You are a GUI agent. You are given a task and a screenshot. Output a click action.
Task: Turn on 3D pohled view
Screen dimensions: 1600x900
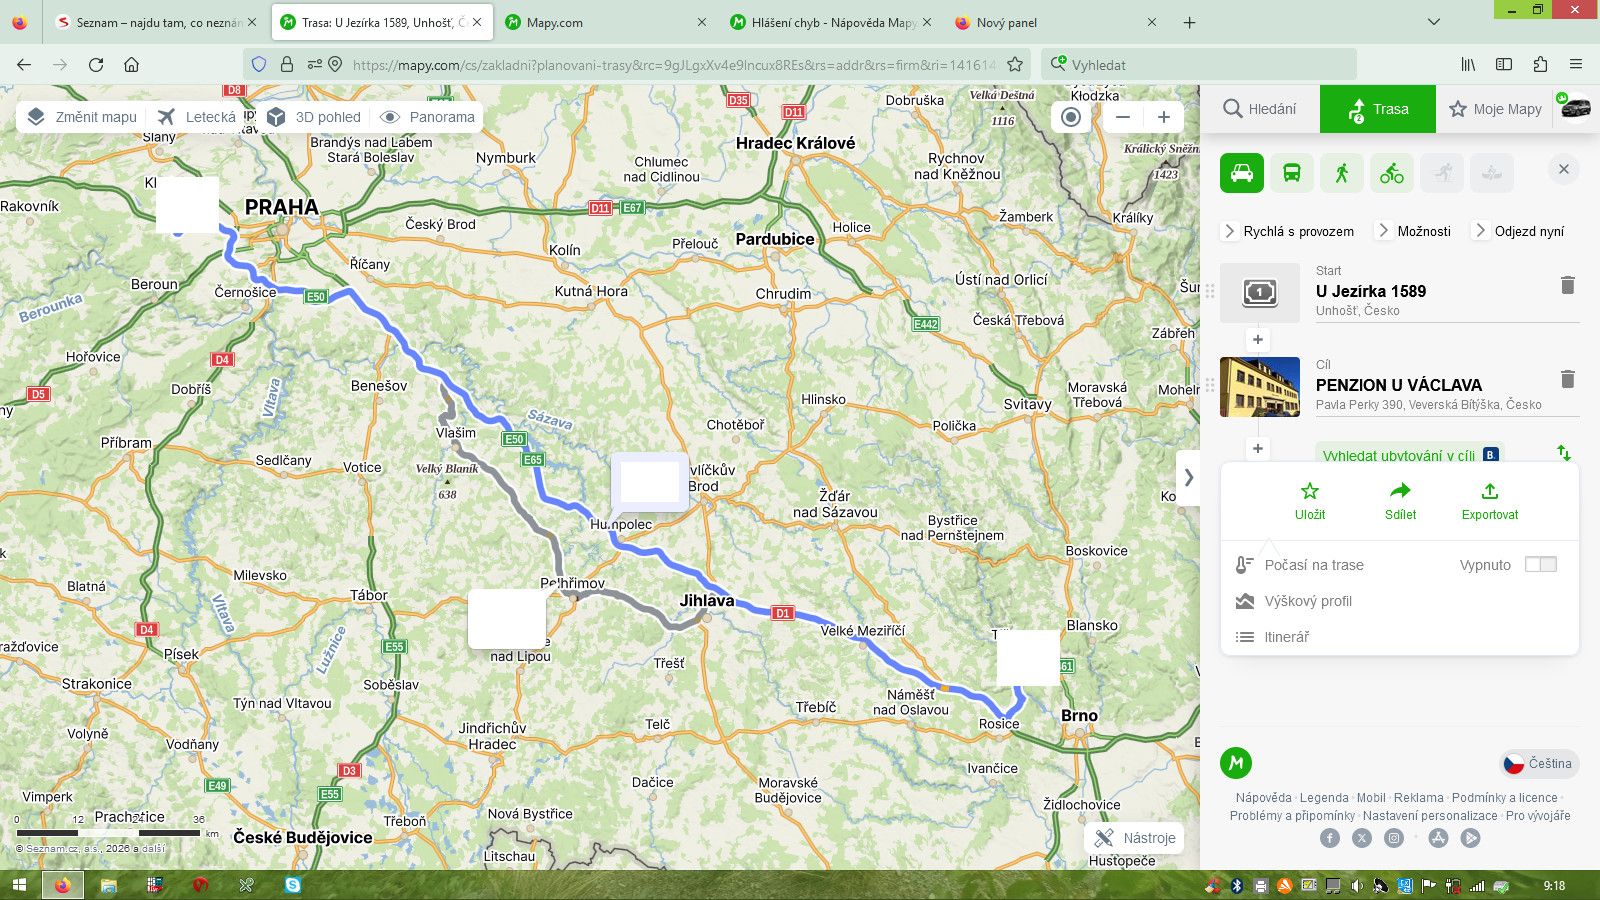314,117
